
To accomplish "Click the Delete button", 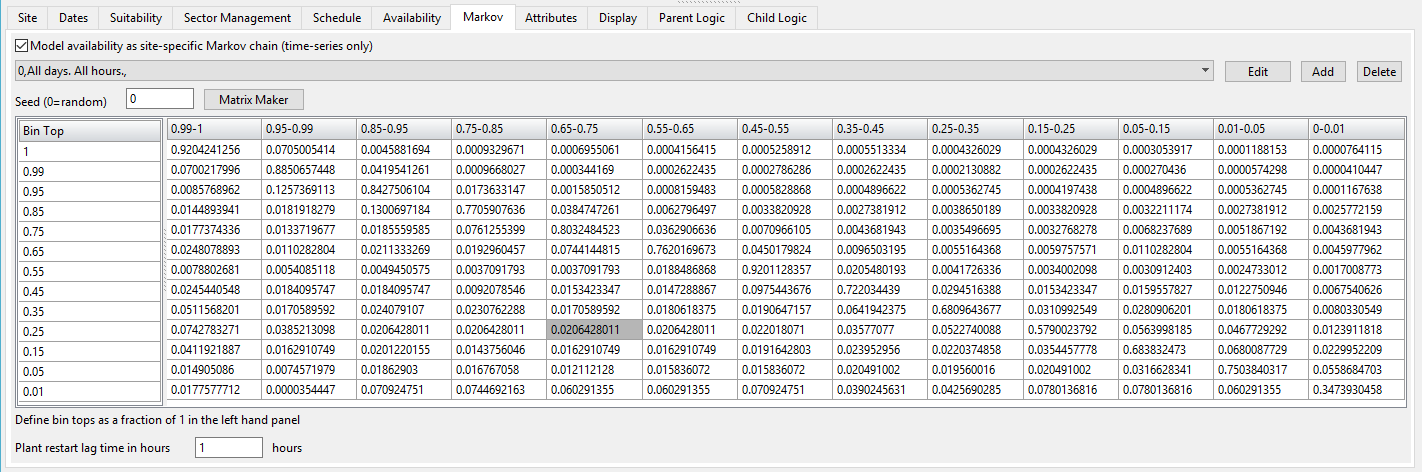I will point(1379,72).
